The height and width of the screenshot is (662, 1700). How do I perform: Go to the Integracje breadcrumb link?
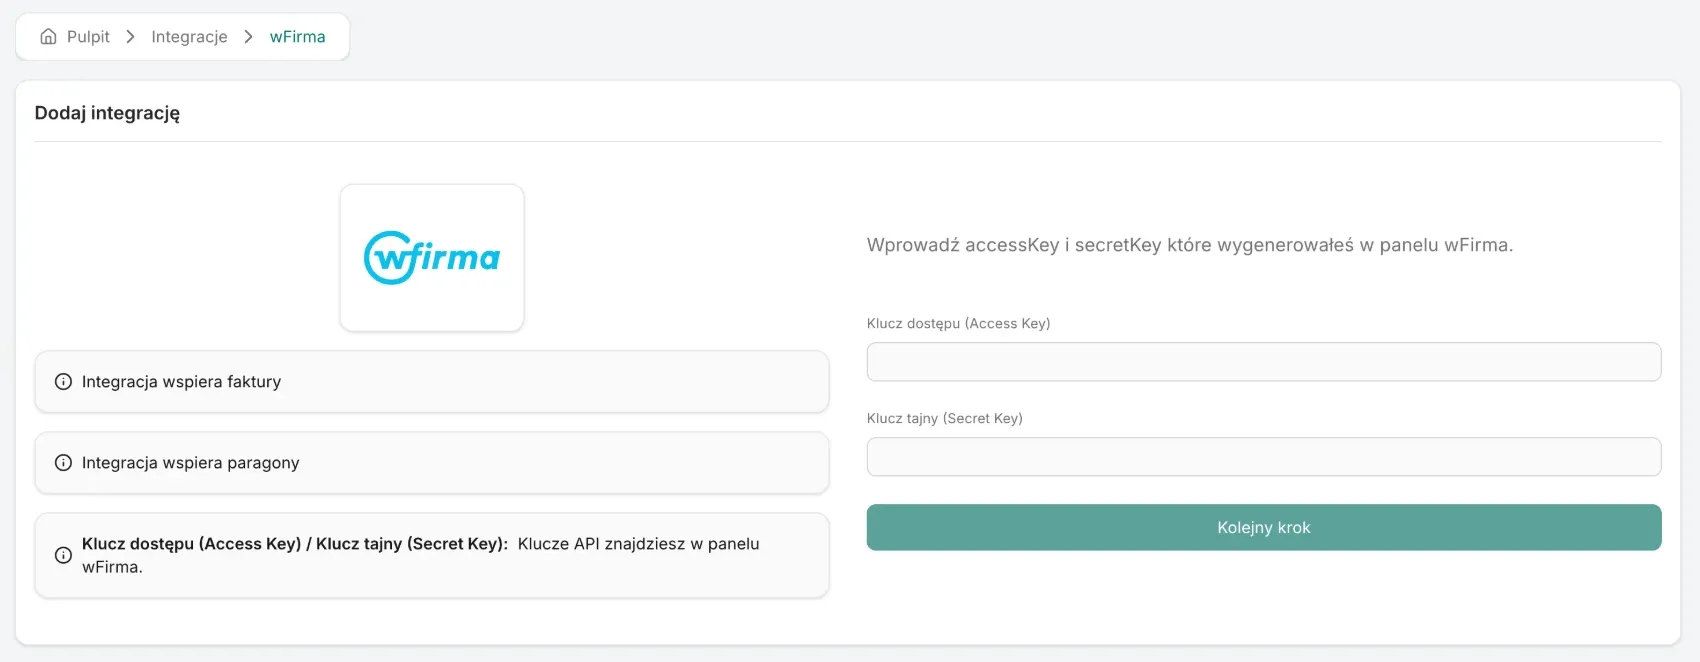(189, 37)
